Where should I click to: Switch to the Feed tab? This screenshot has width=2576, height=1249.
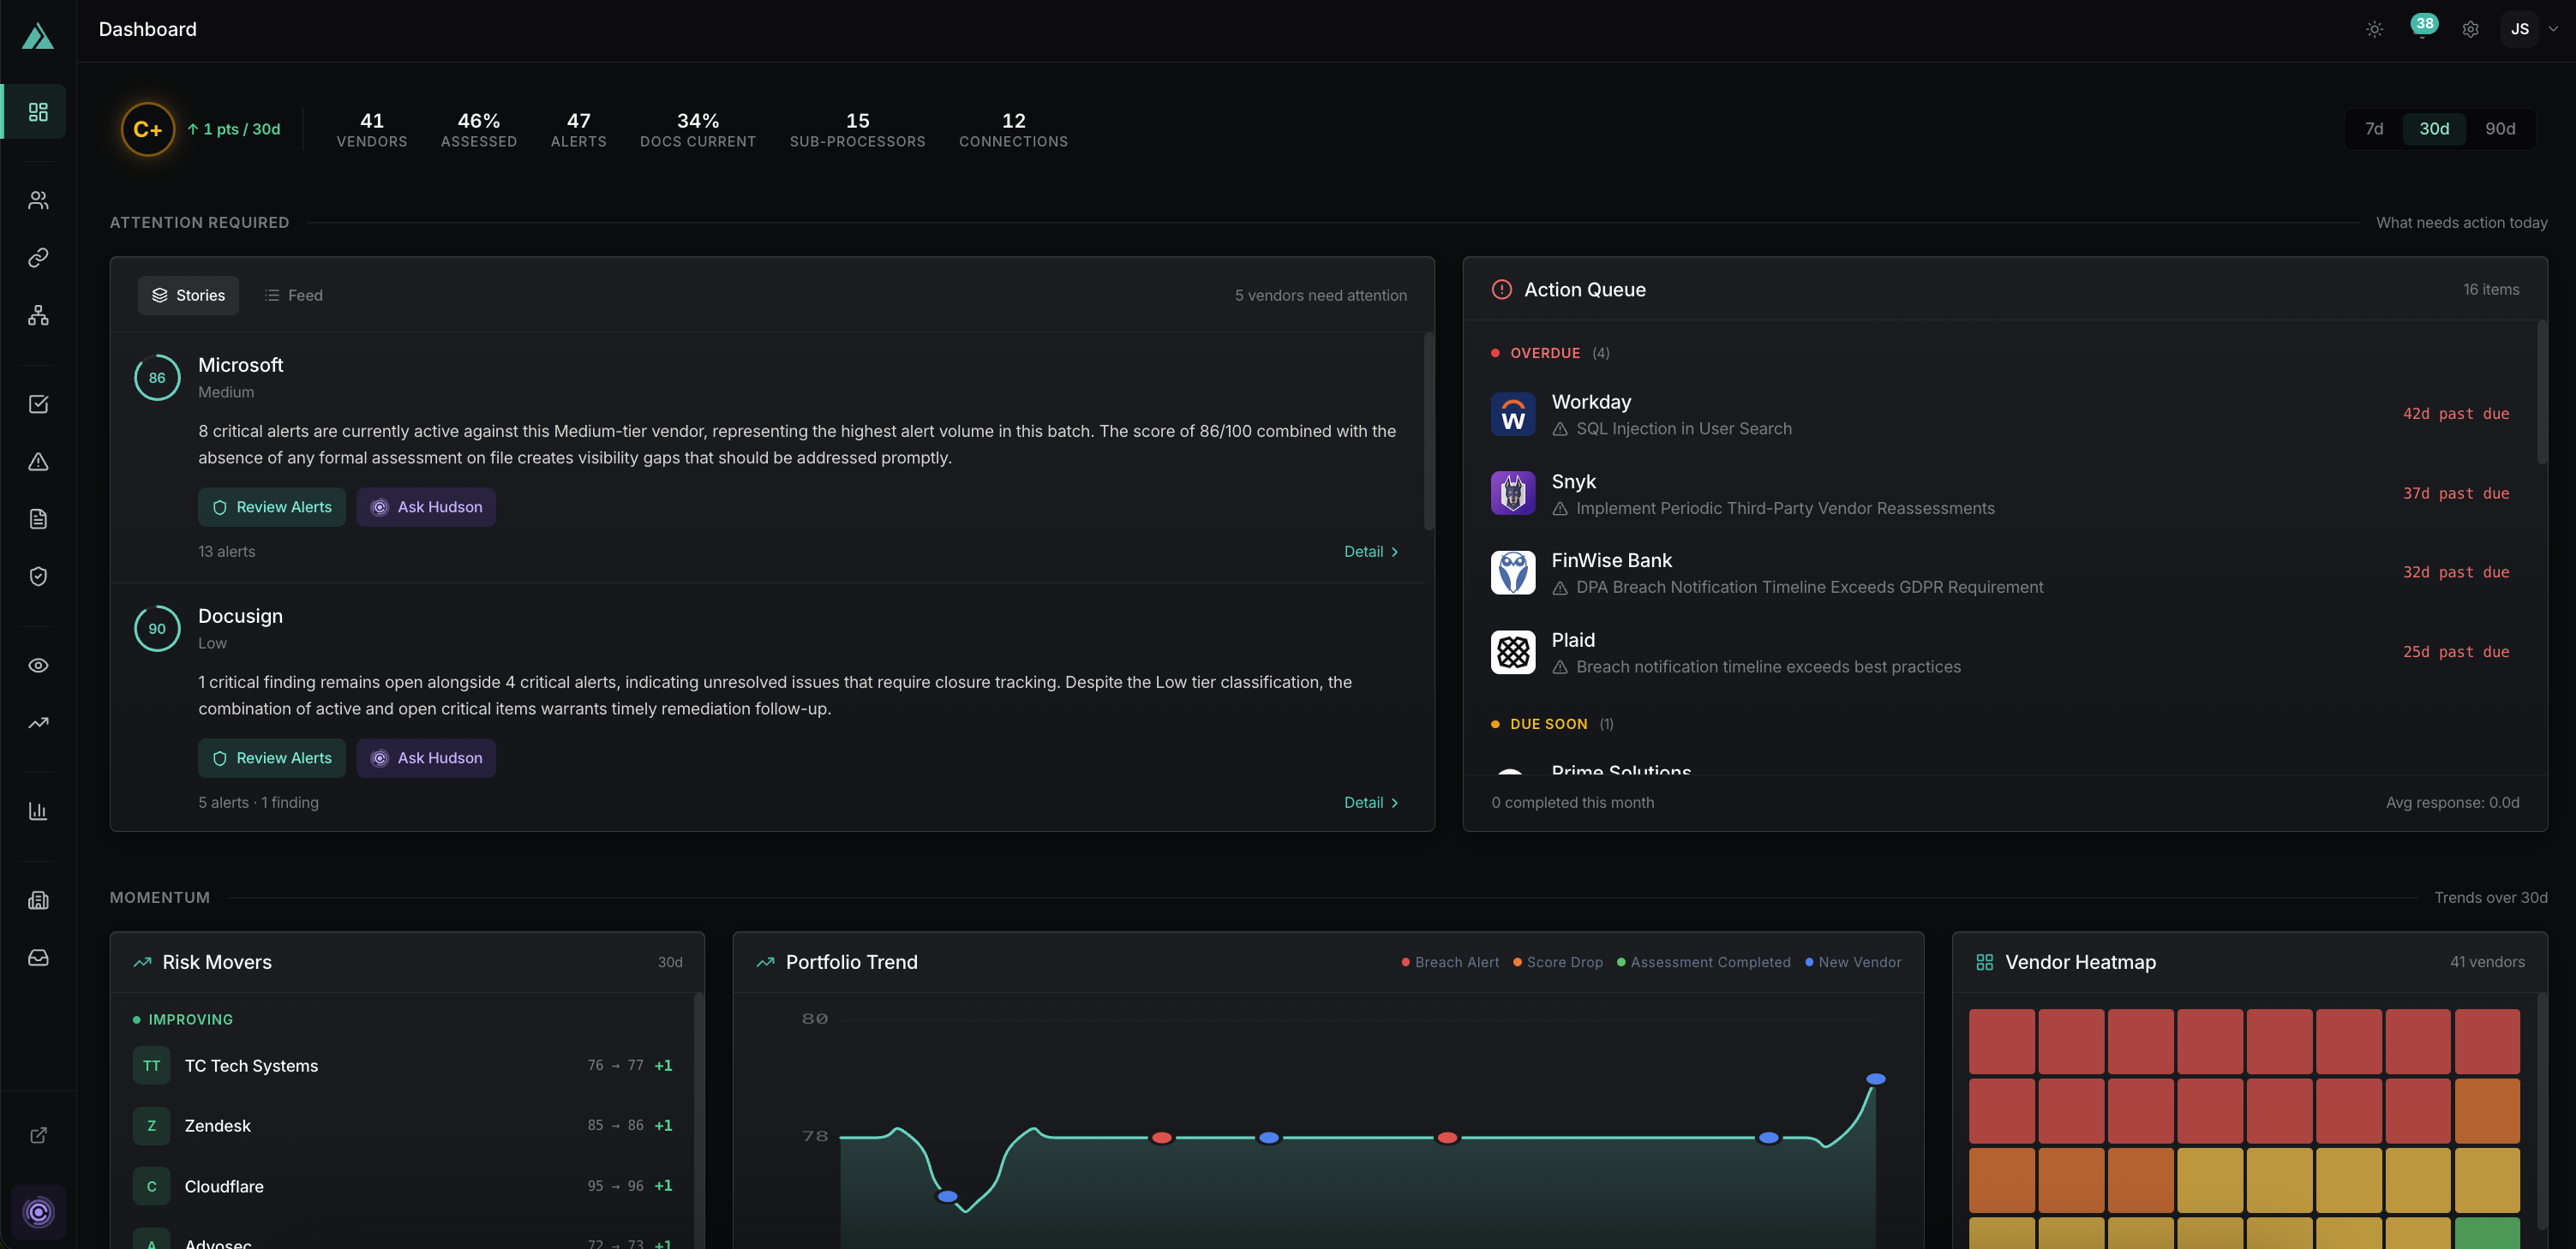(293, 295)
